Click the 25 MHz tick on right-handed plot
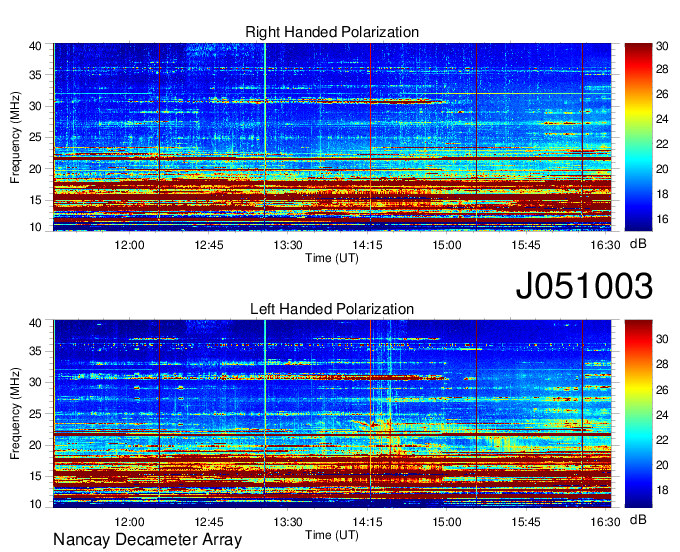The height and width of the screenshot is (552, 680). pyautogui.click(x=35, y=137)
